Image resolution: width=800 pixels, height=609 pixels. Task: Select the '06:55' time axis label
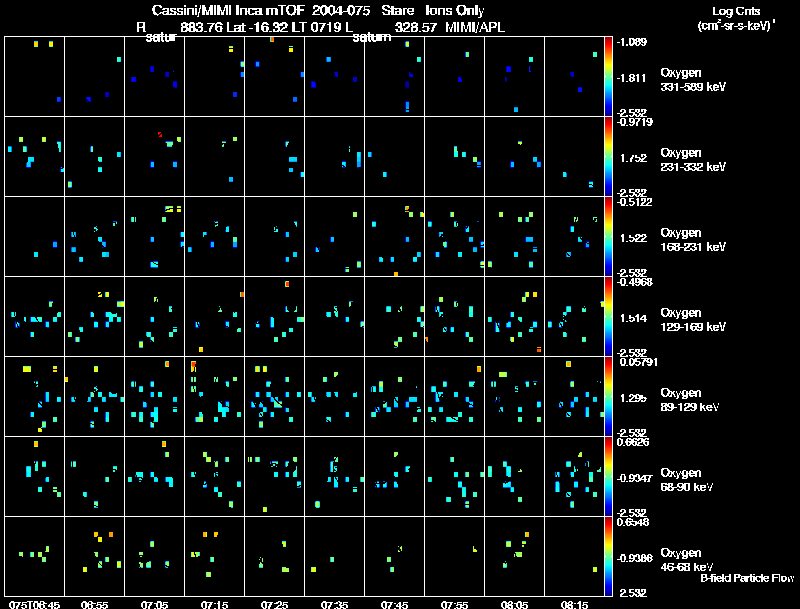tap(94, 604)
